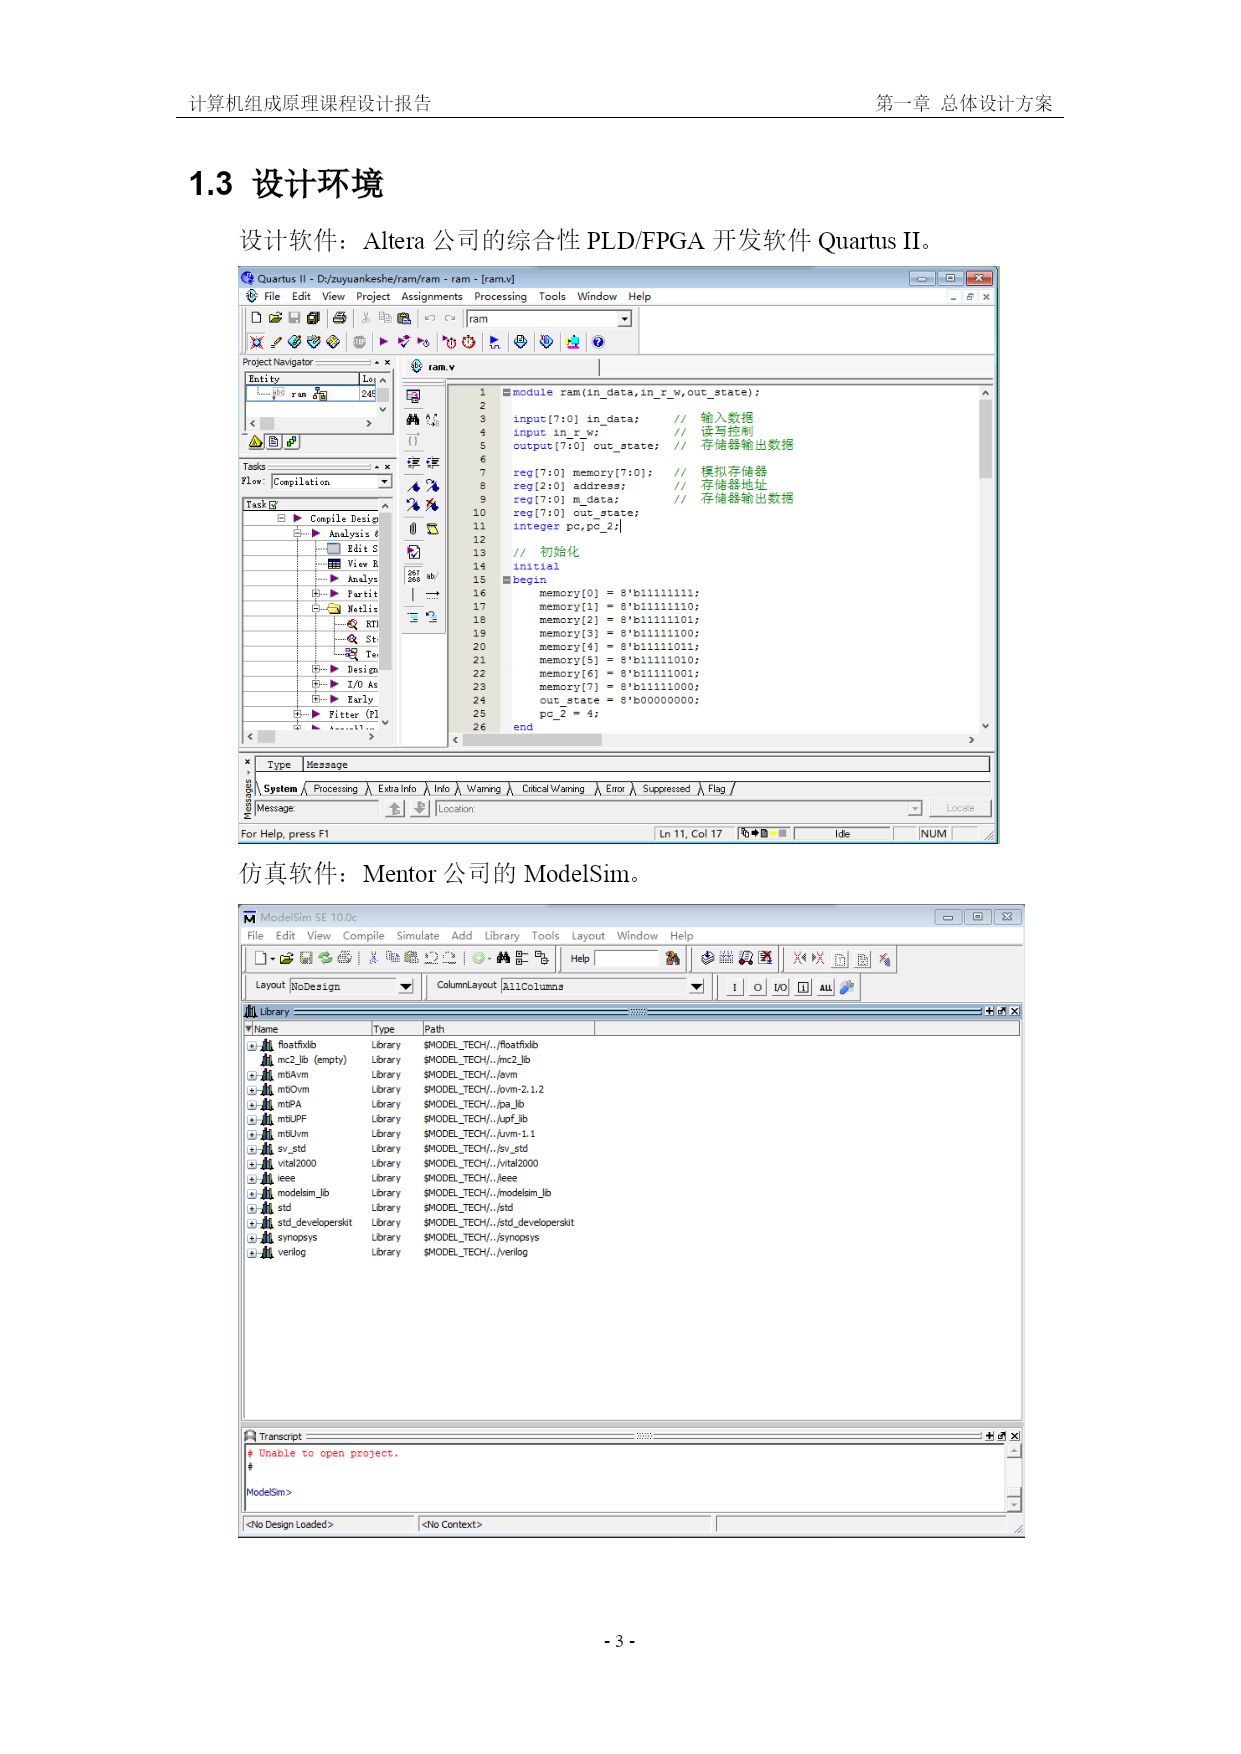Click the vertical scrollbar of the code editor

pos(985,558)
